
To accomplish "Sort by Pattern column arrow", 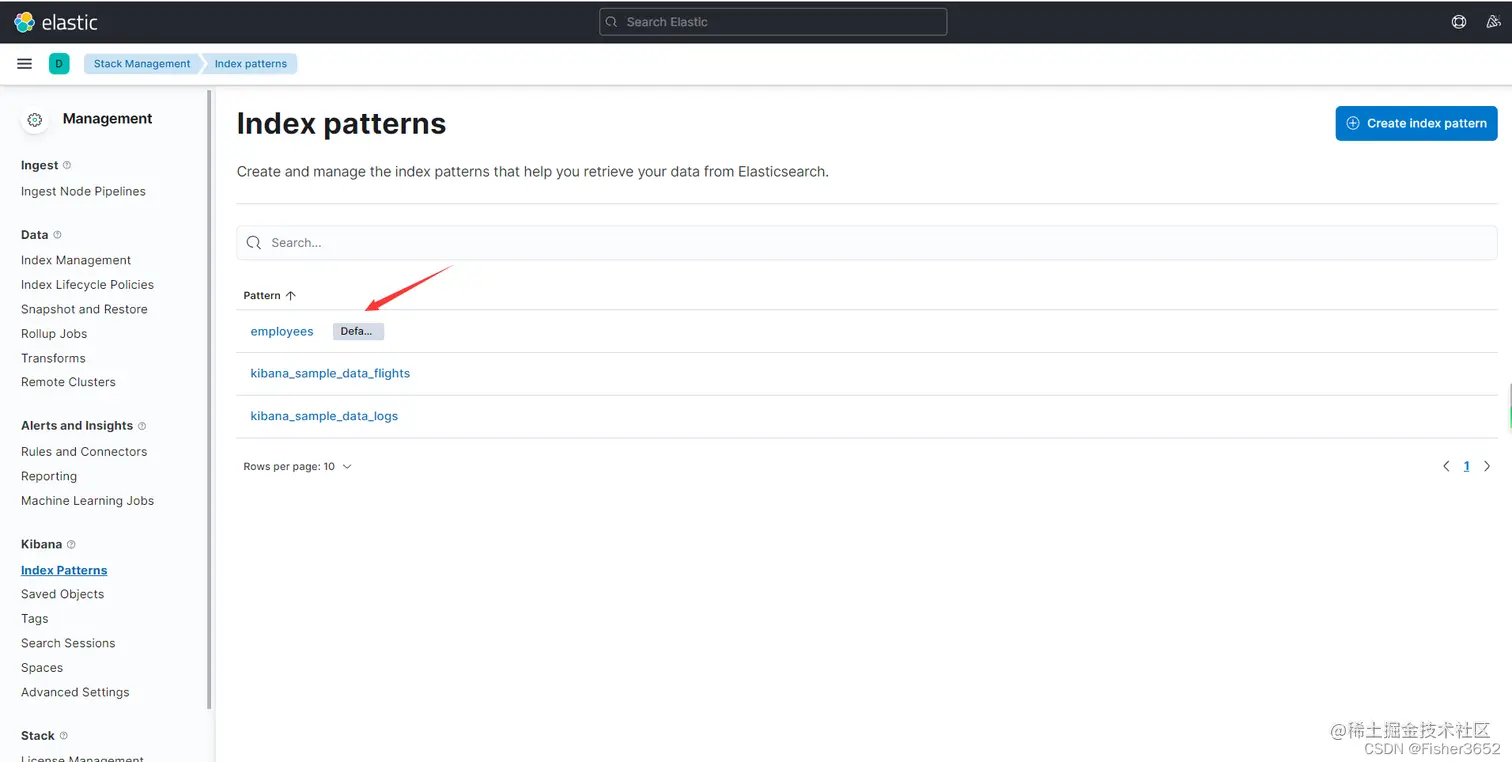I will 291,296.
